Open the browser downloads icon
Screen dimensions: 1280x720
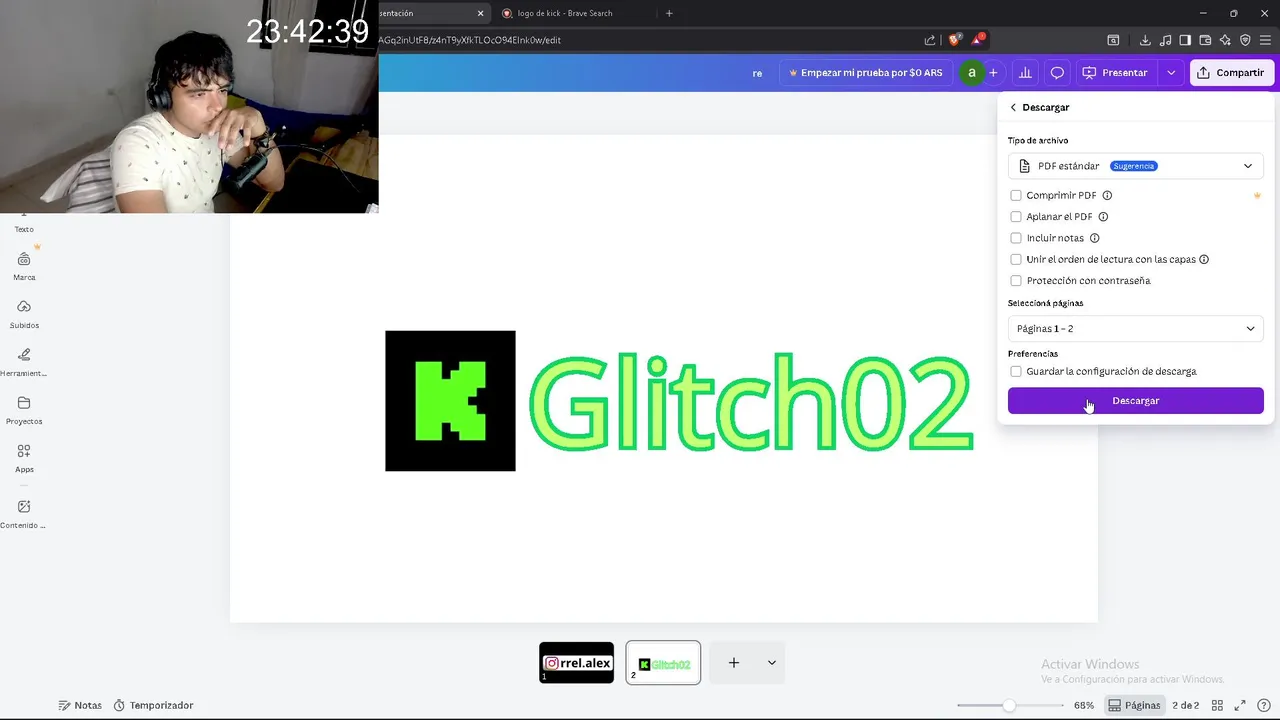pyautogui.click(x=1145, y=40)
